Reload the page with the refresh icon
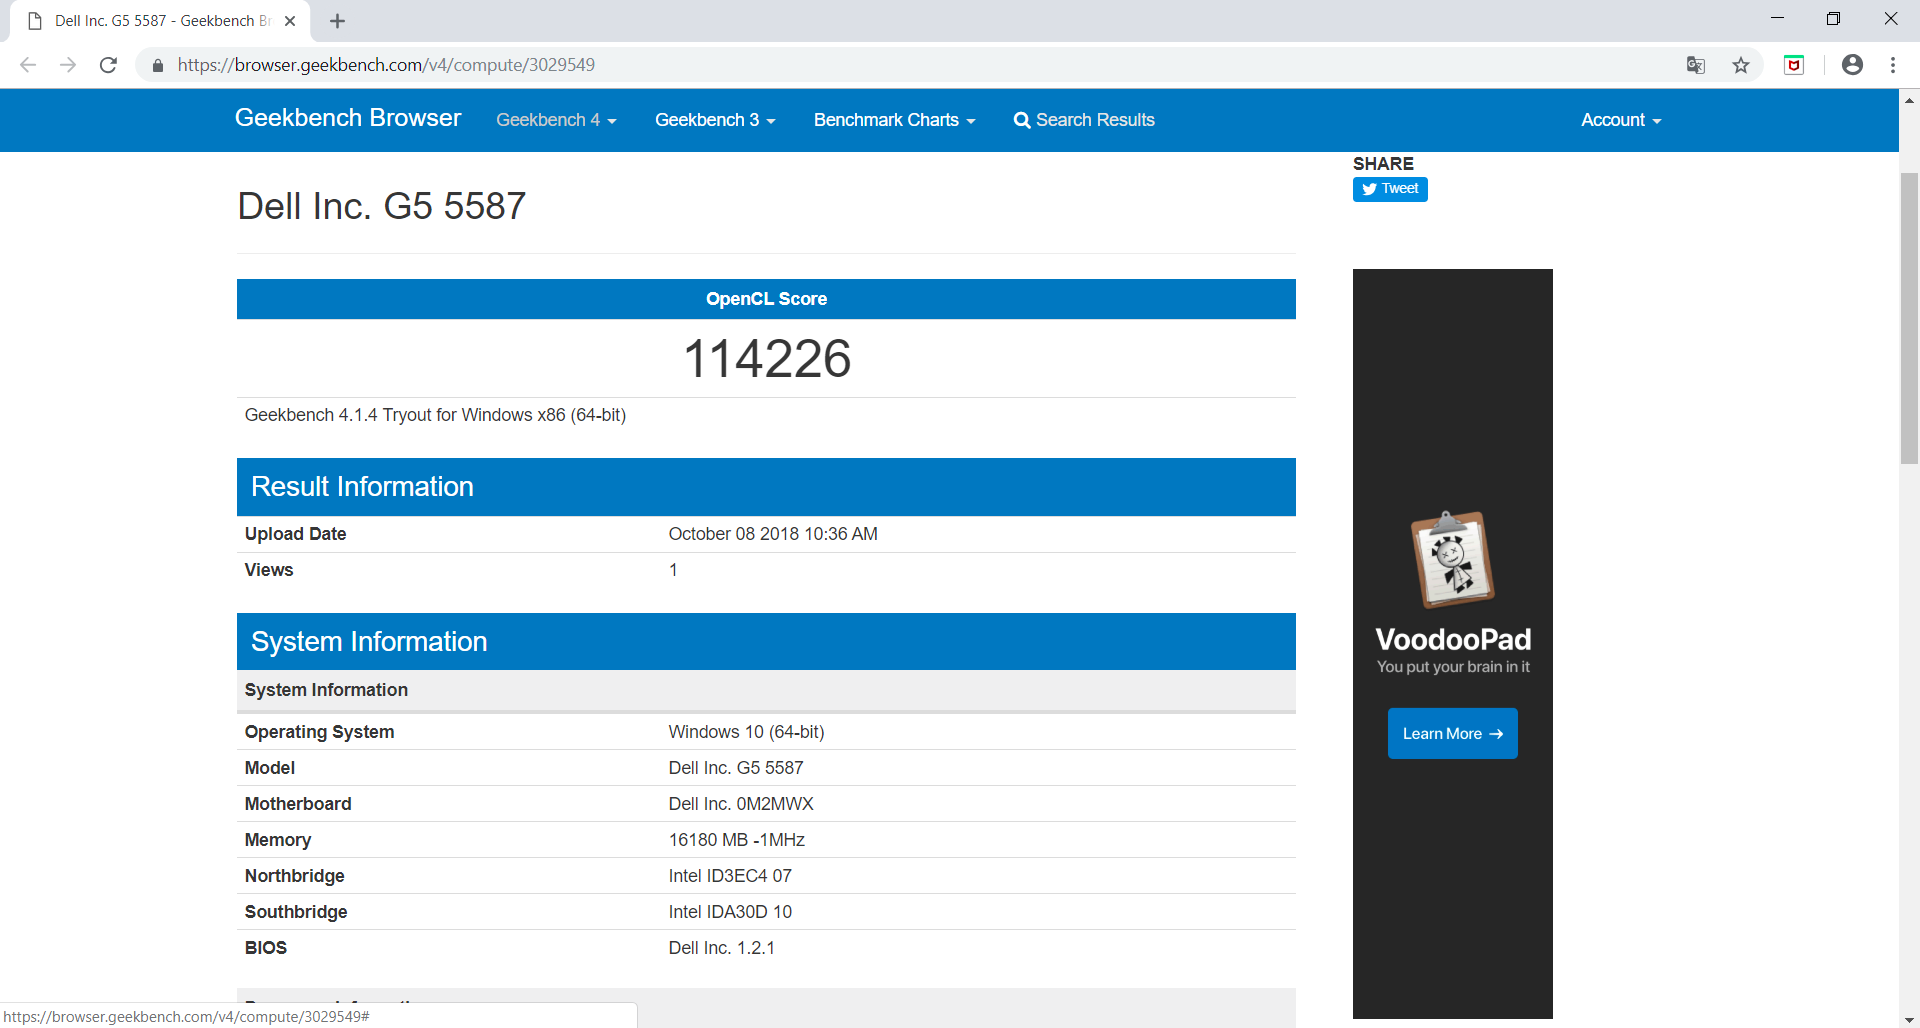 tap(108, 65)
